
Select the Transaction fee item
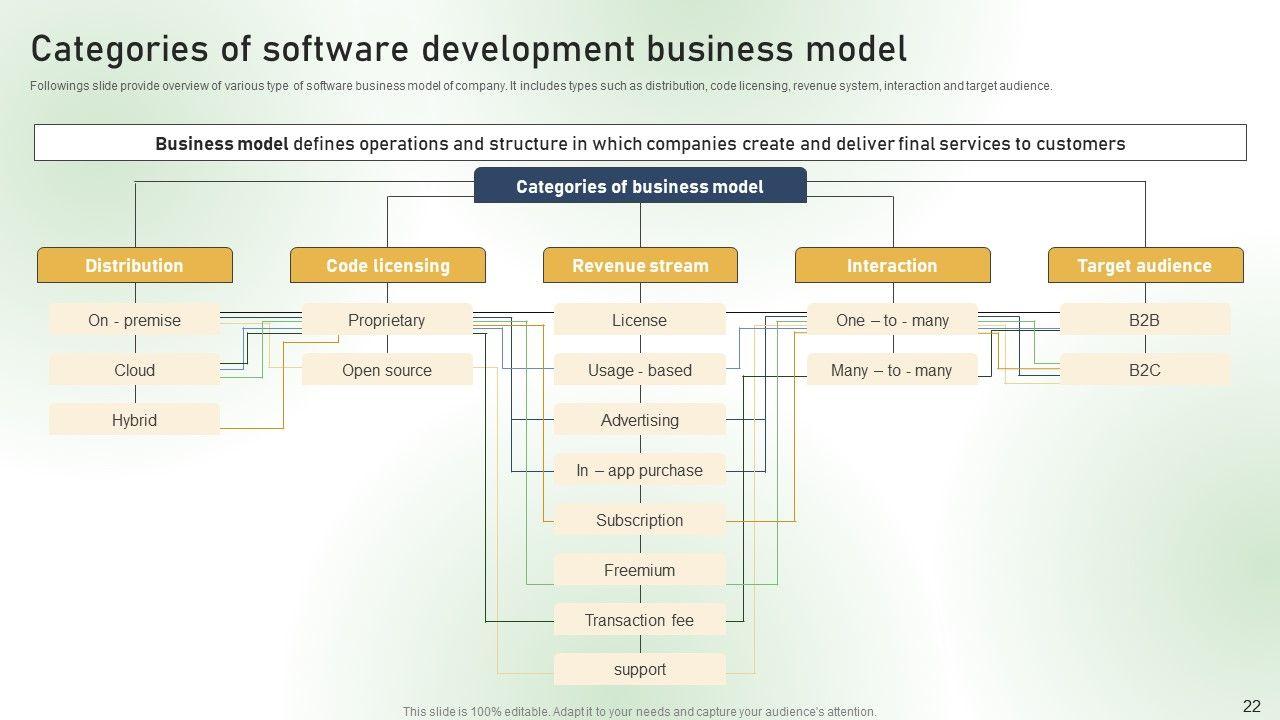(640, 620)
